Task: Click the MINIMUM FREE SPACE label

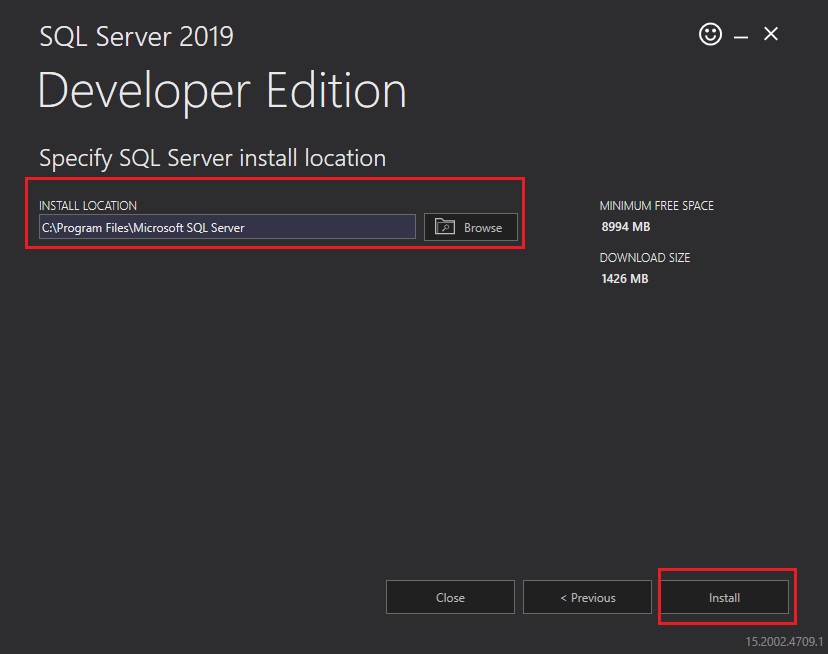Action: click(x=656, y=205)
